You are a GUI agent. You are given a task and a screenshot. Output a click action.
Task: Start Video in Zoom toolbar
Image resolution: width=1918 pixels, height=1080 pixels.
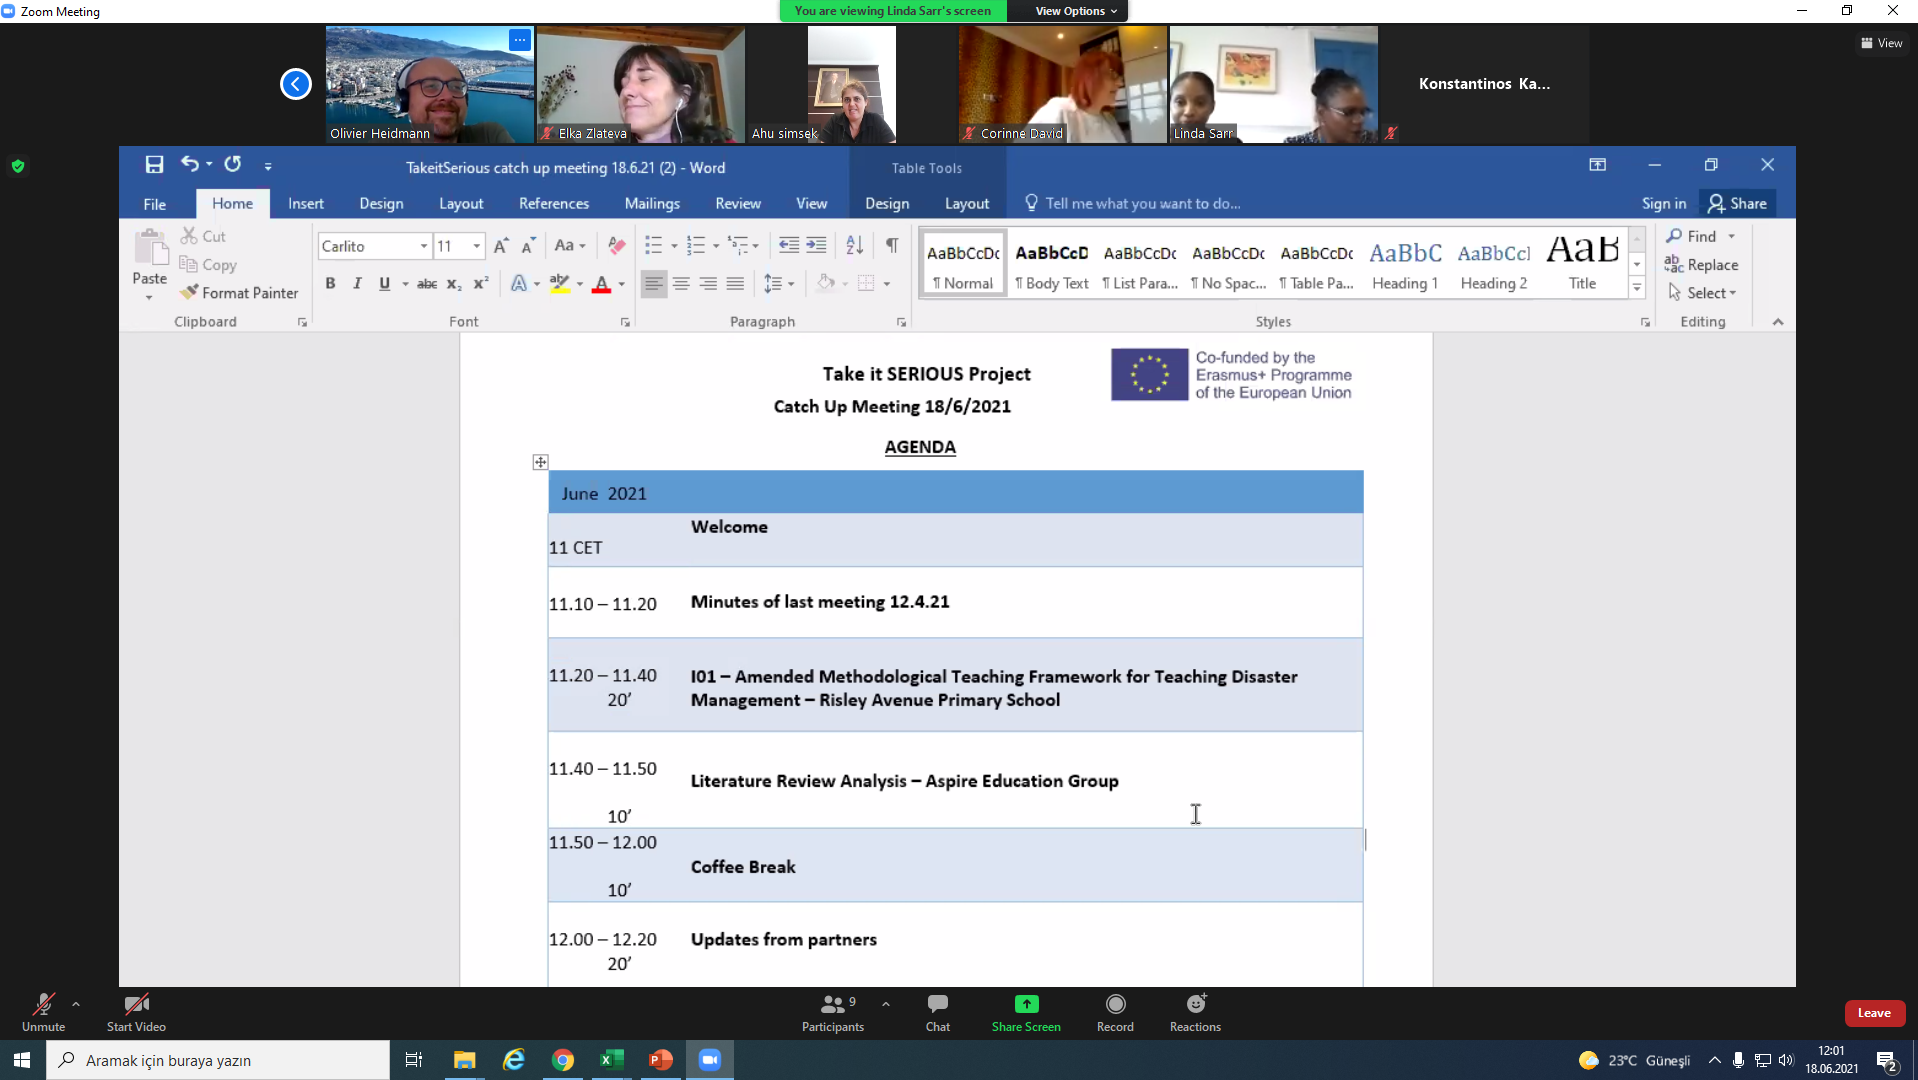click(136, 1012)
